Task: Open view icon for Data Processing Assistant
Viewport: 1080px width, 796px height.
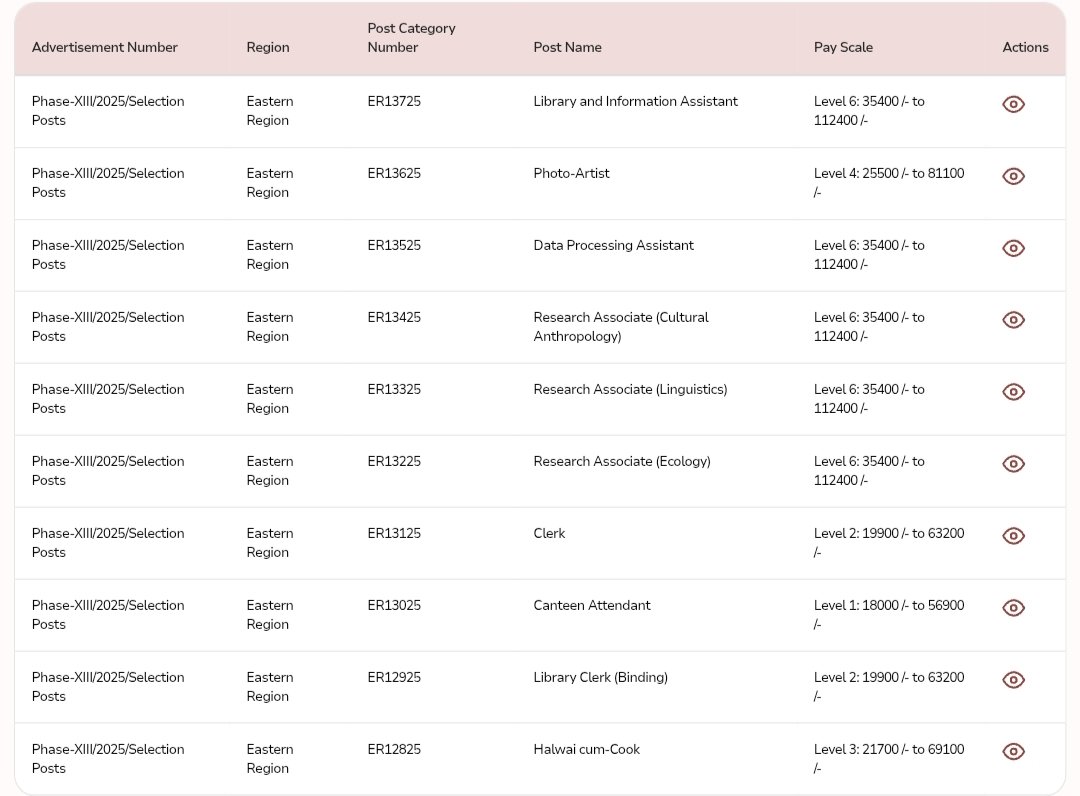Action: (x=1013, y=248)
